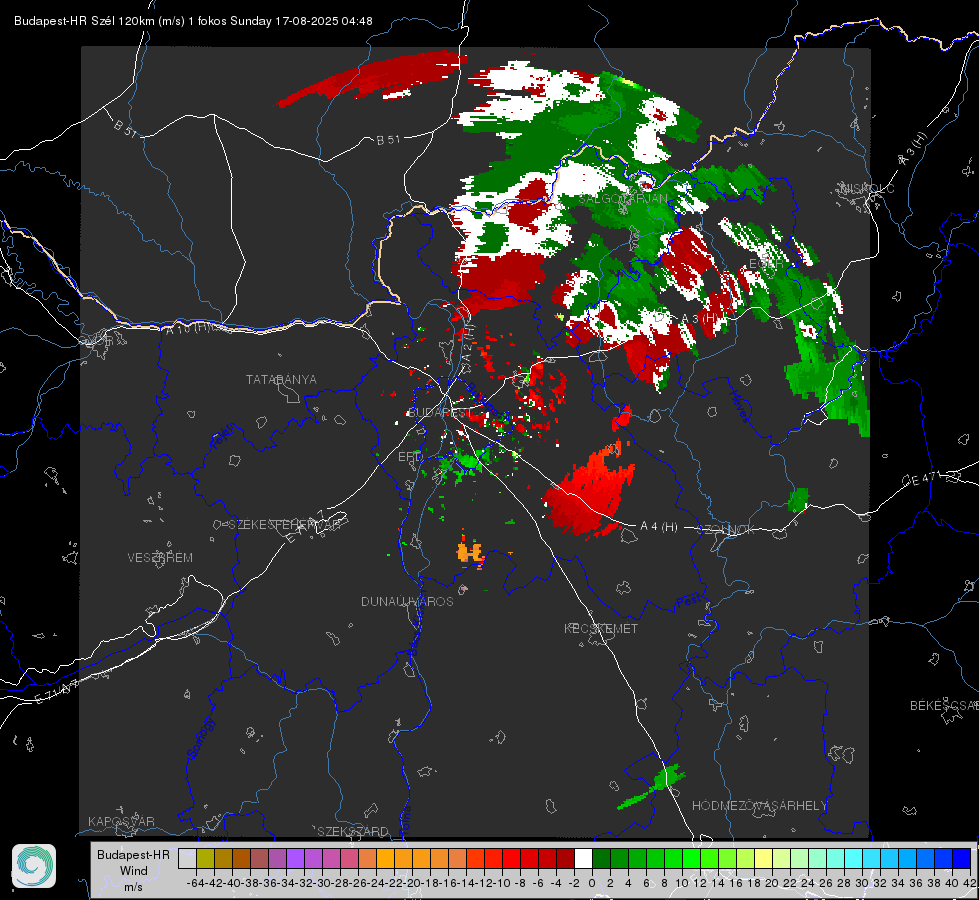The width and height of the screenshot is (979, 900).
Task: Click the blue 'Pest' county label
Action: [688, 603]
